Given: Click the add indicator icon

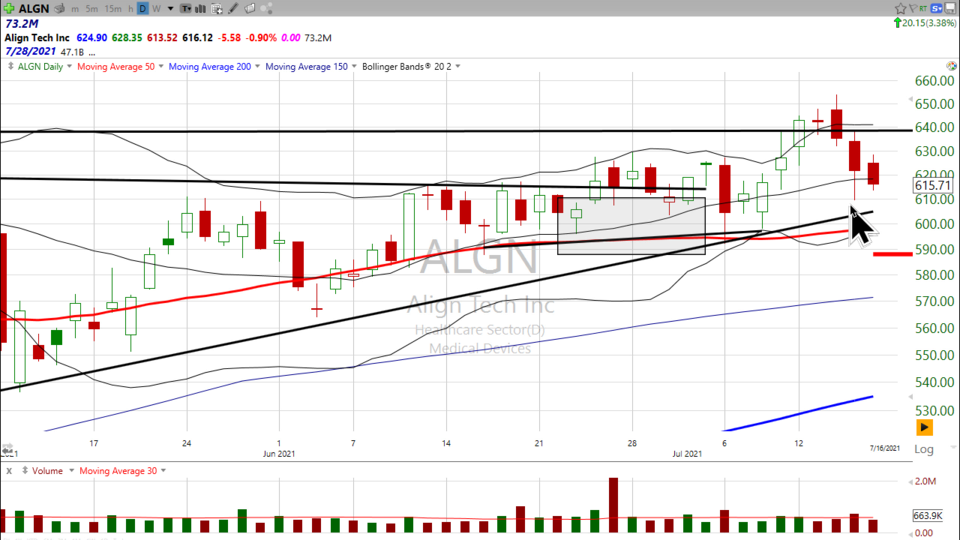Looking at the screenshot, I should (x=217, y=9).
